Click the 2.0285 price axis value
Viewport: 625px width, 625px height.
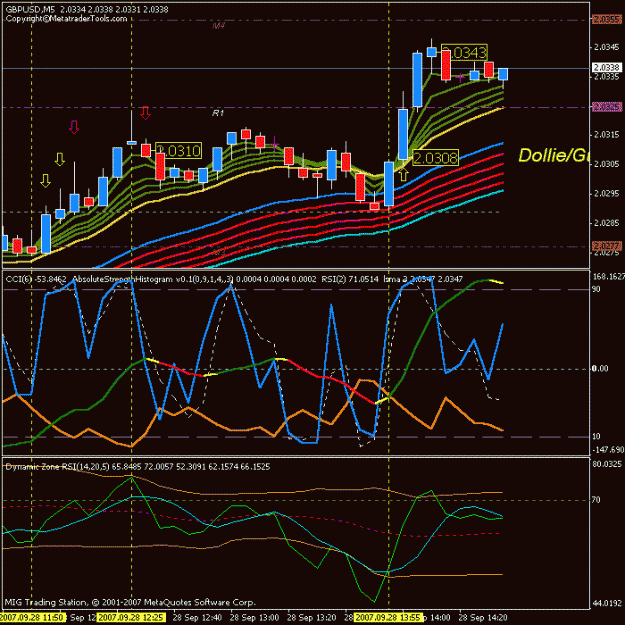[606, 223]
